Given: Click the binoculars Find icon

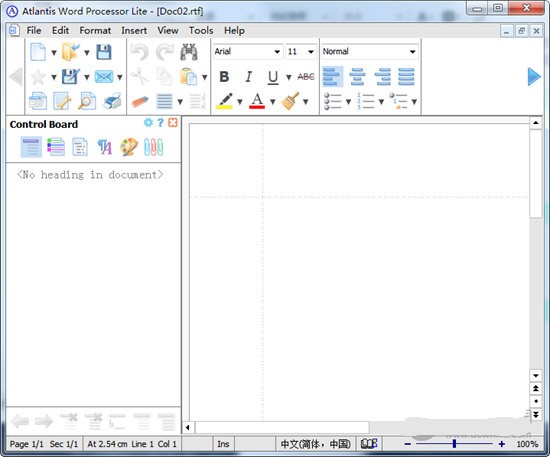Looking at the screenshot, I should (189, 52).
